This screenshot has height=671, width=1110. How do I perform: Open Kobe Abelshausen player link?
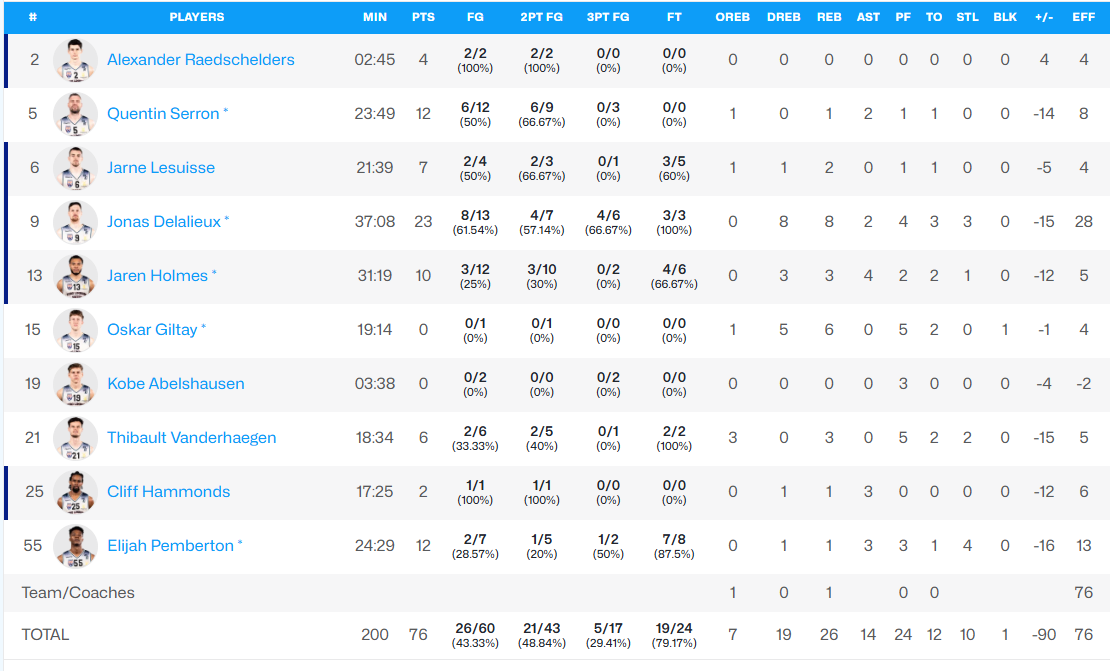tap(176, 384)
